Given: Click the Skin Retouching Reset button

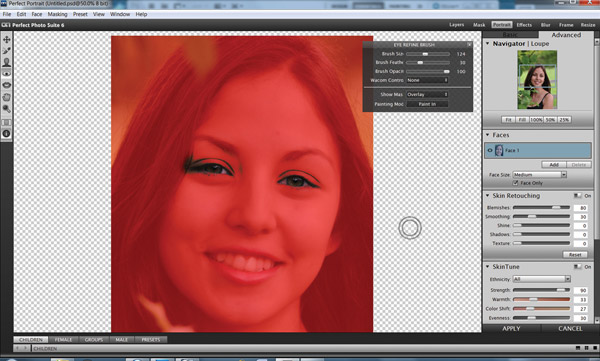Looking at the screenshot, I should click(575, 255).
